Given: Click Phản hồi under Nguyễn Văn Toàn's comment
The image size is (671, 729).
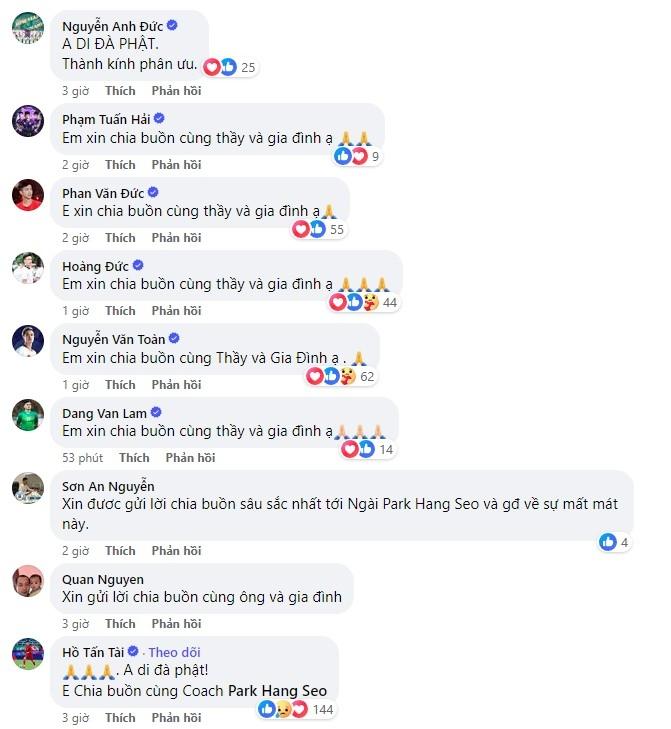Looking at the screenshot, I should click(177, 384).
